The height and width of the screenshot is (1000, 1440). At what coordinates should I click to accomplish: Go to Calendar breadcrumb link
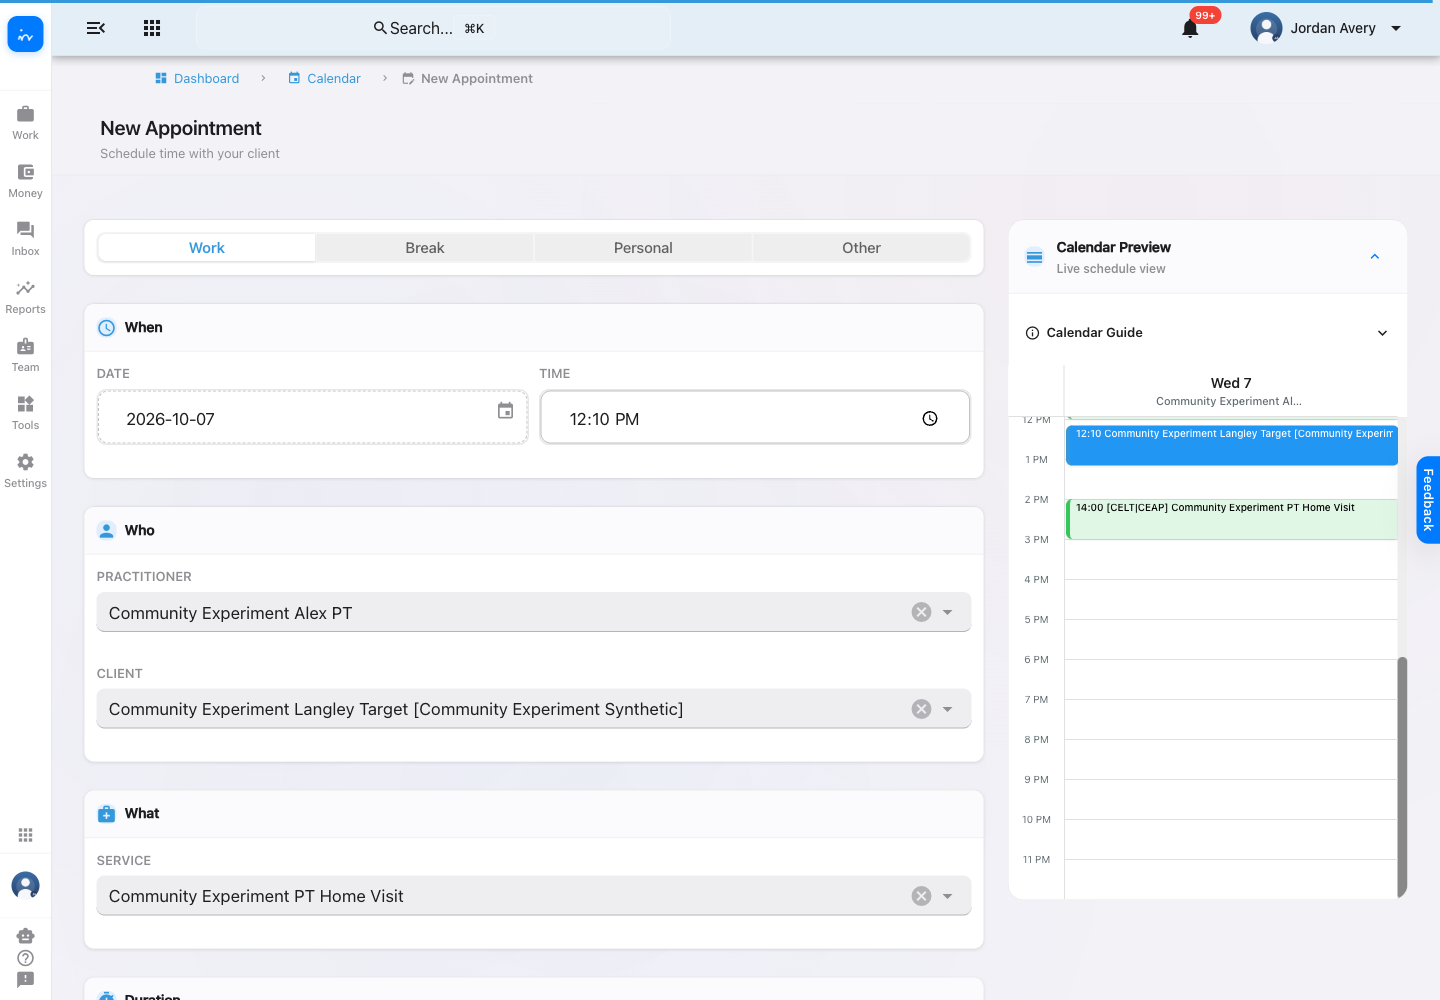point(324,78)
